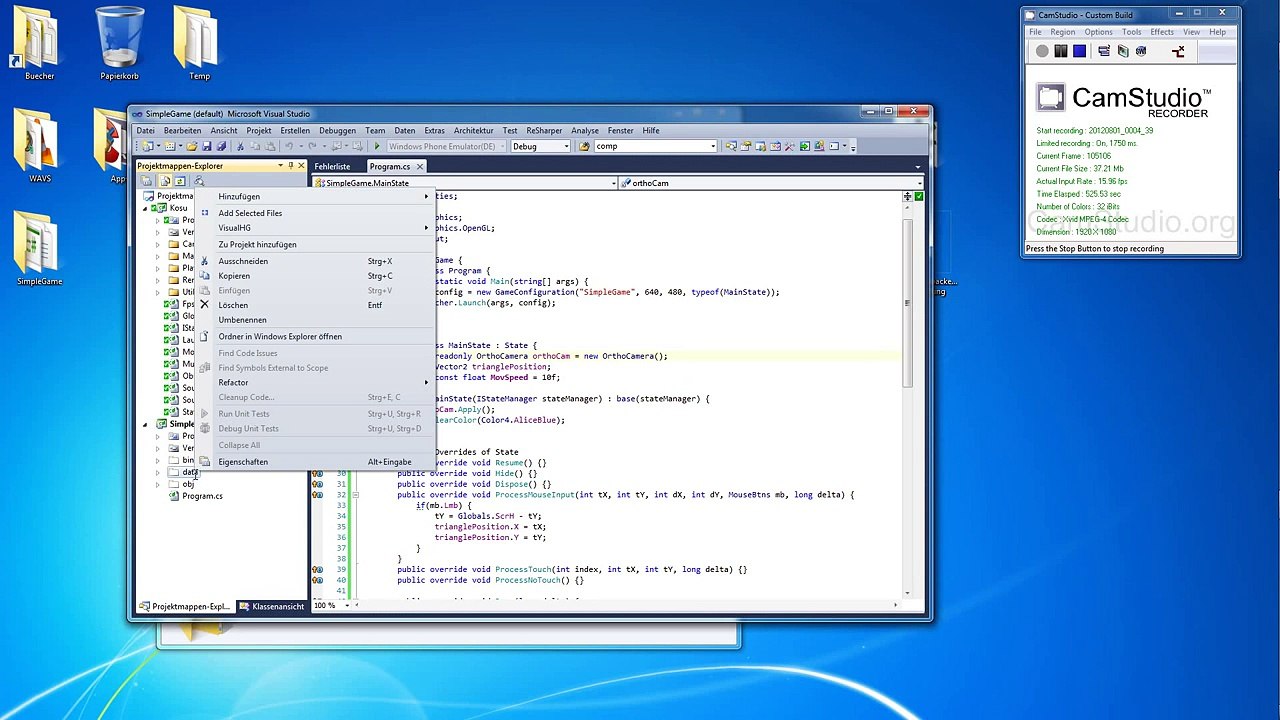Screen dimensions: 1280x720
Task: Click the Find in Files toolbar icon
Action: [x=584, y=147]
